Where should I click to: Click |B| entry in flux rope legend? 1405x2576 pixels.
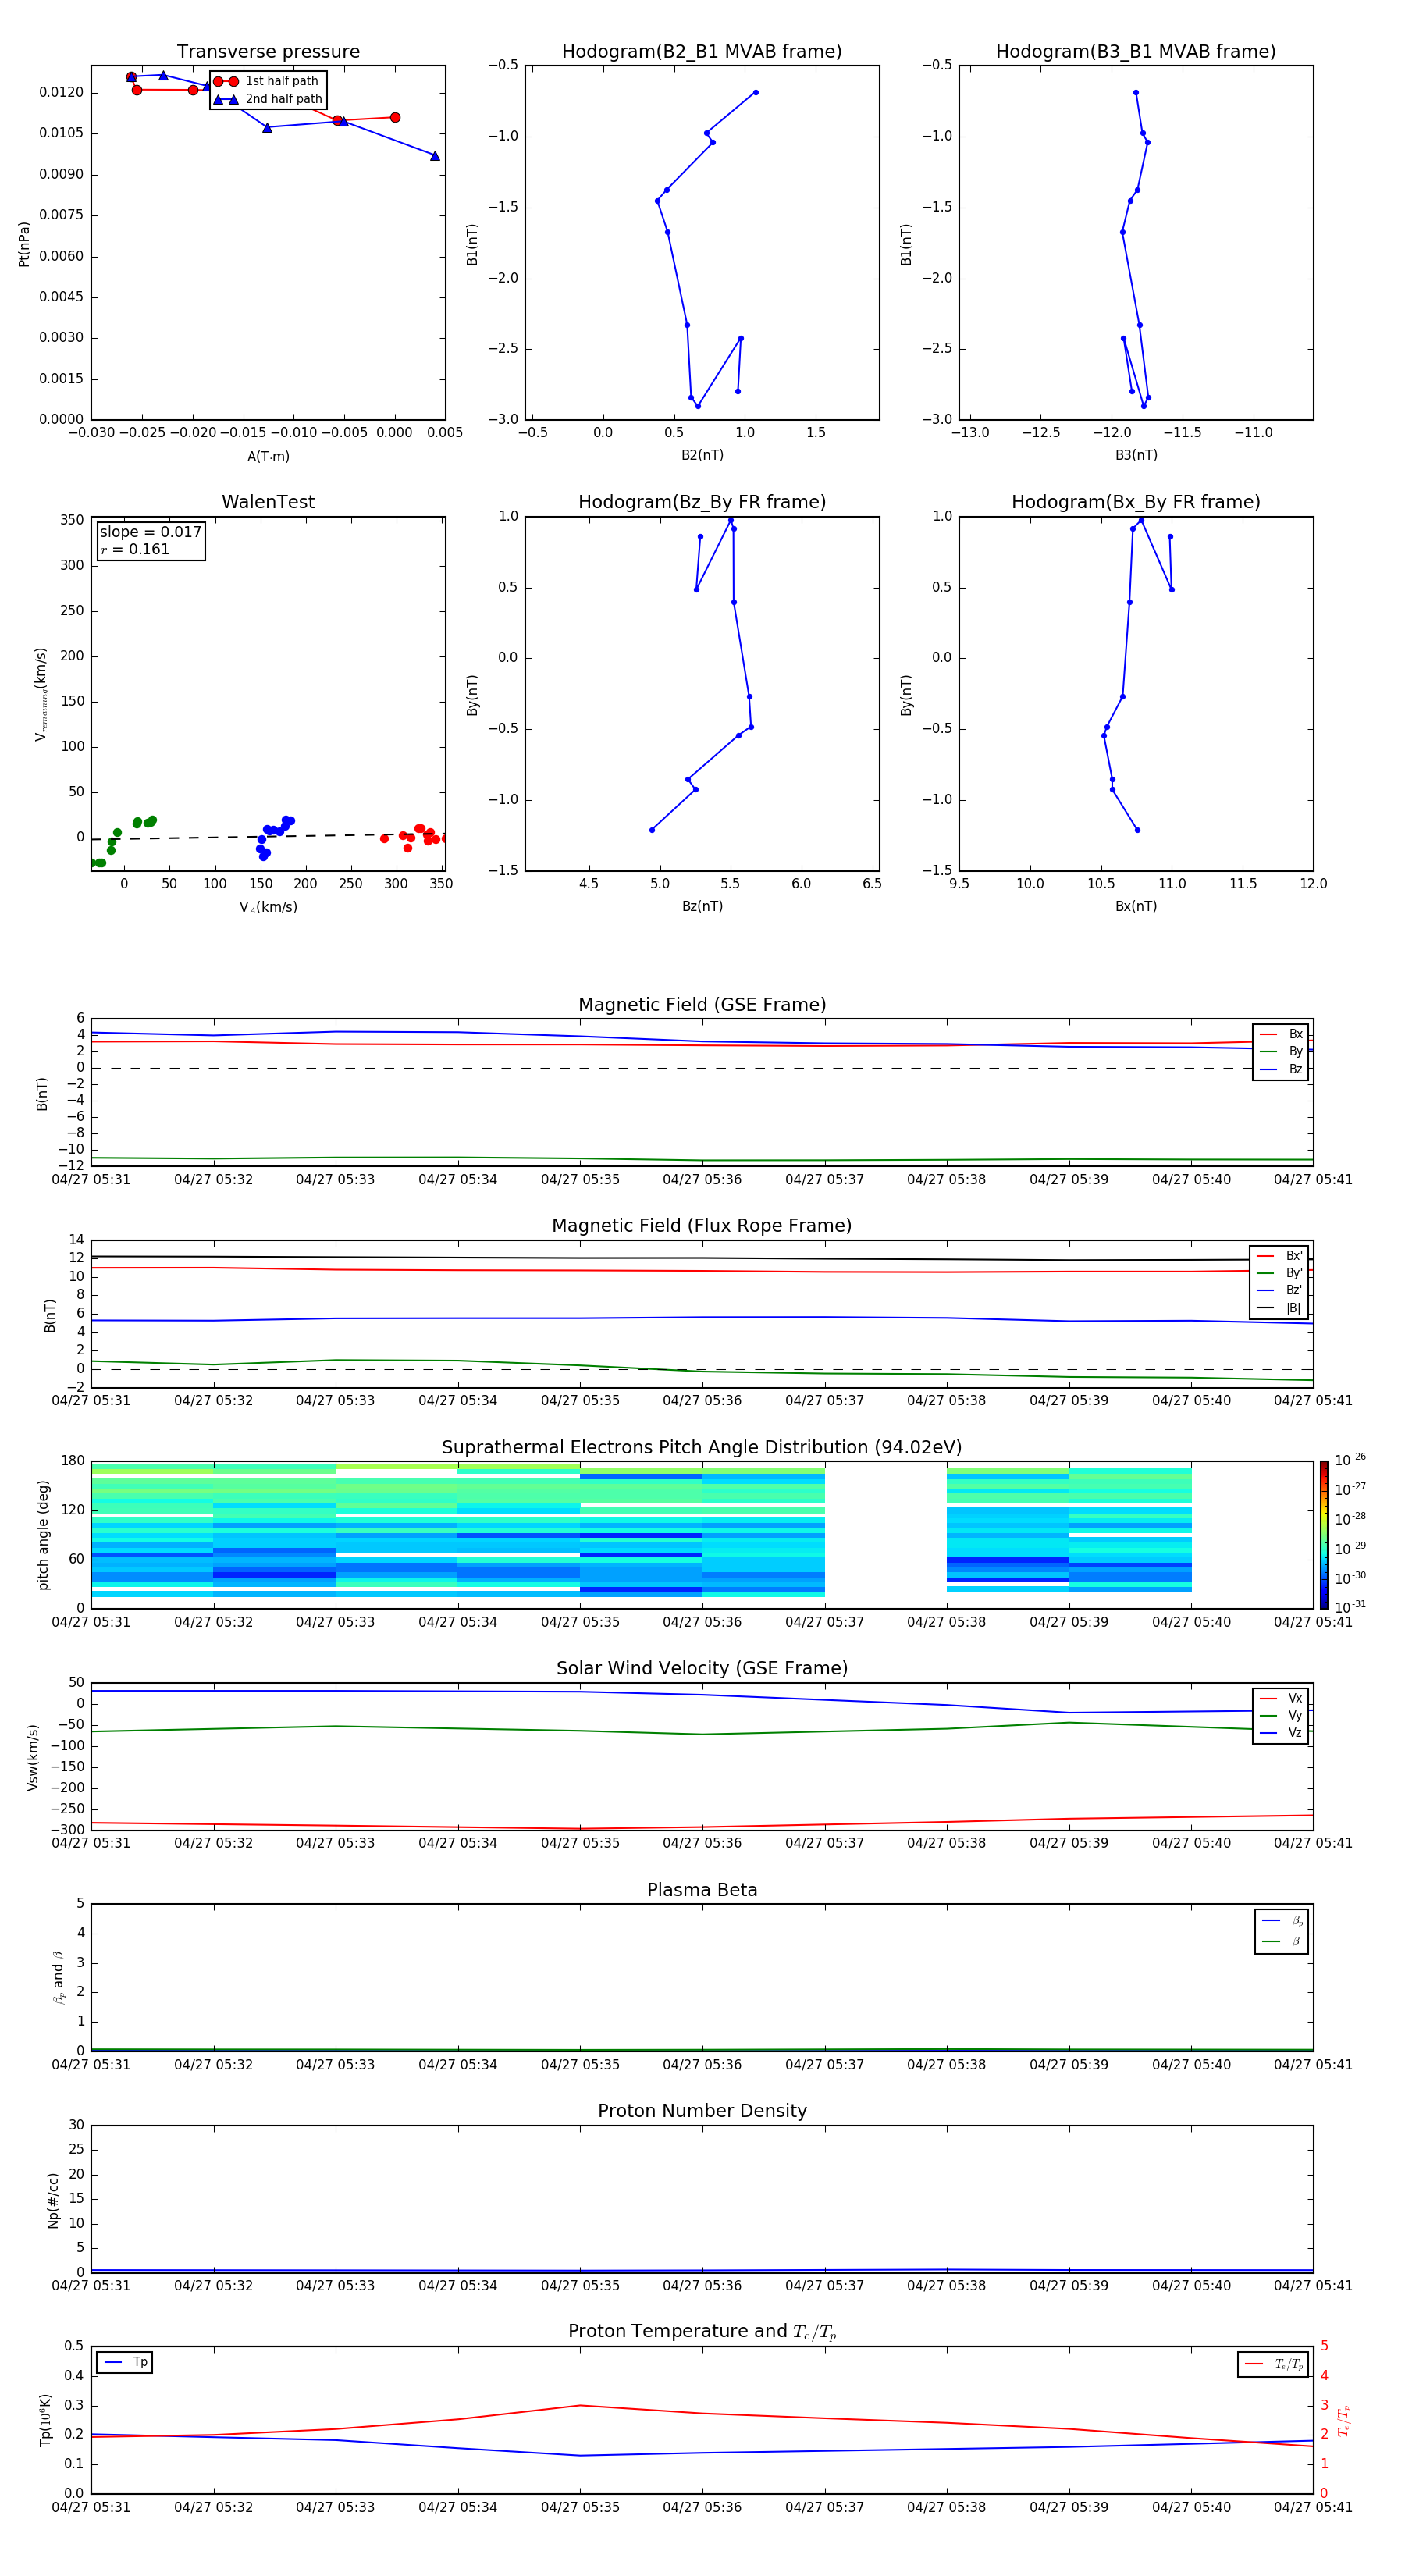pos(1279,1308)
